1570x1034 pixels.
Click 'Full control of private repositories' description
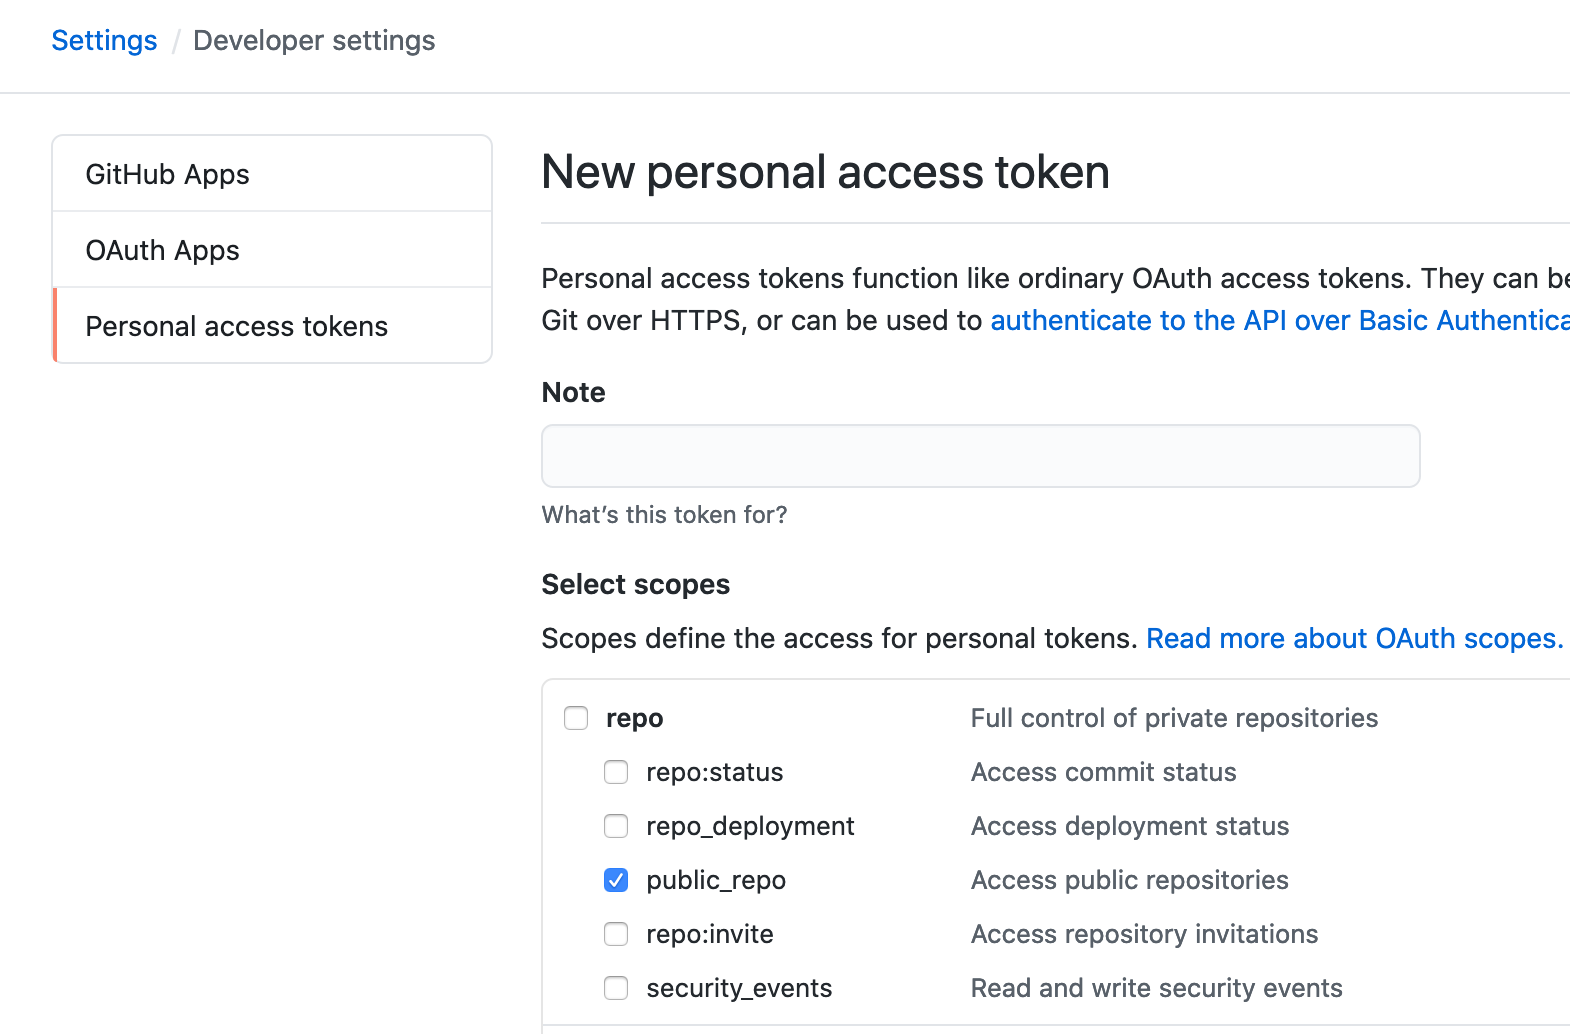point(1174,718)
